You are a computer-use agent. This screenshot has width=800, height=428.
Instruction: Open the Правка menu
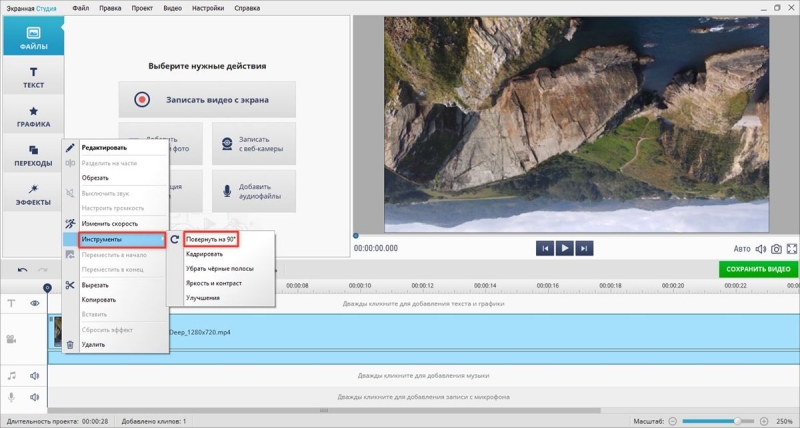coord(110,8)
